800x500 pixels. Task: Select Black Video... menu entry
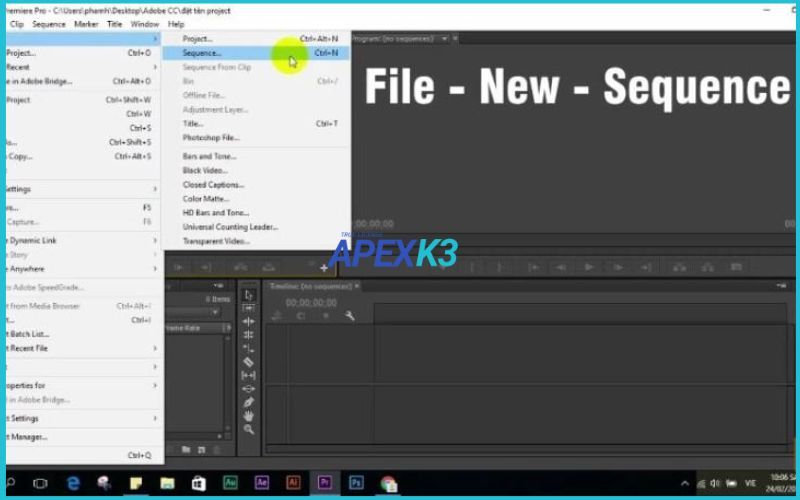(x=204, y=171)
